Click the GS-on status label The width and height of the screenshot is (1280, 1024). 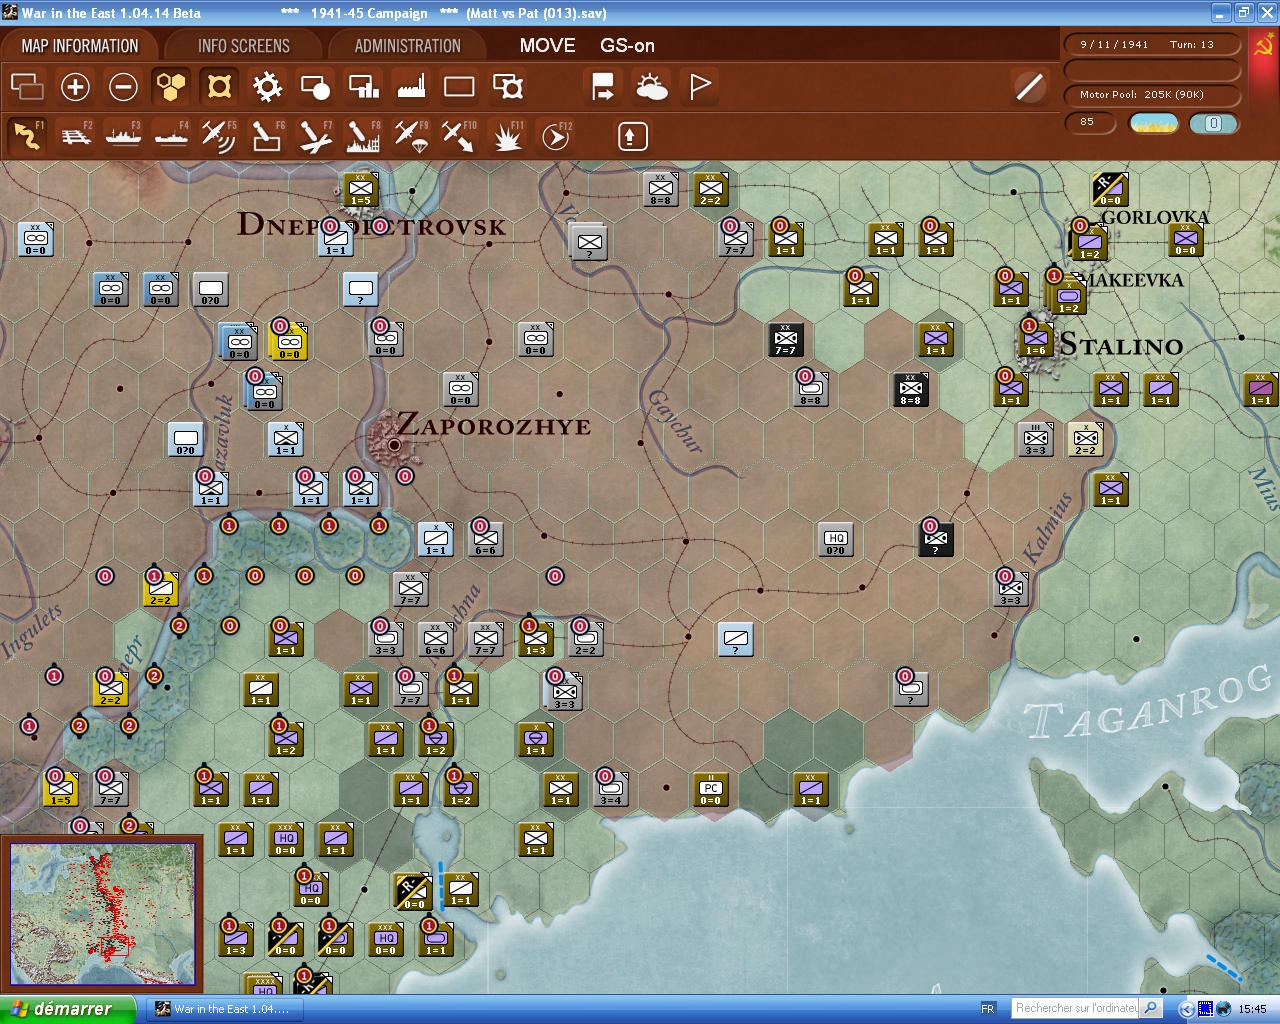tap(627, 46)
